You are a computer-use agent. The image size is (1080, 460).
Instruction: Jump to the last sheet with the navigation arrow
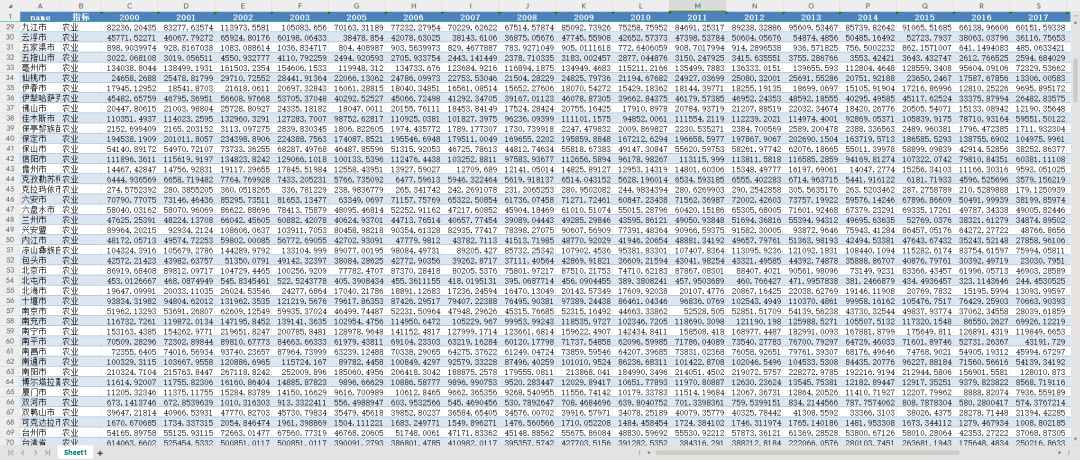point(47,453)
